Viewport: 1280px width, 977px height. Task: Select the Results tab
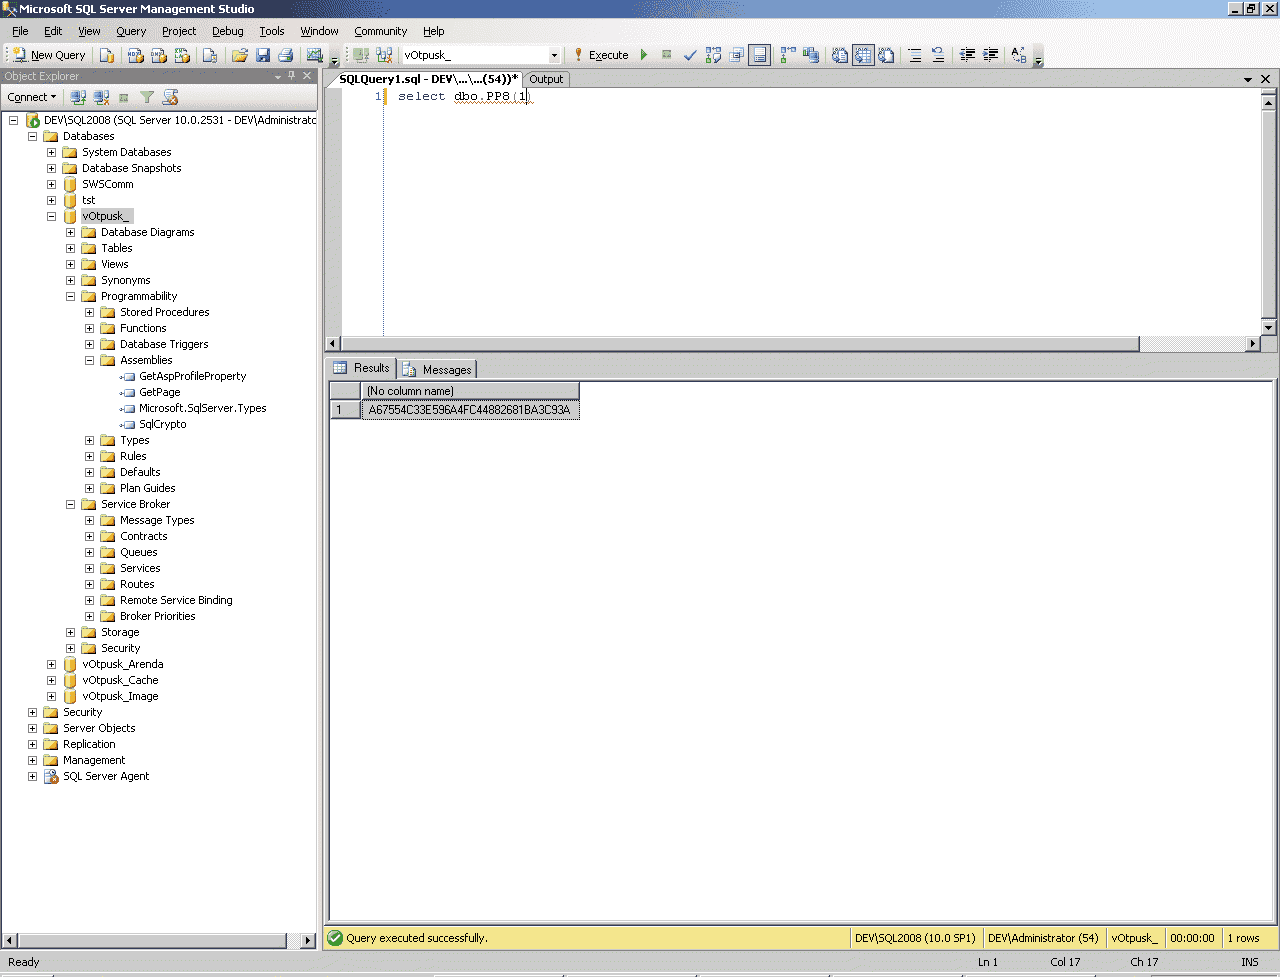362,368
